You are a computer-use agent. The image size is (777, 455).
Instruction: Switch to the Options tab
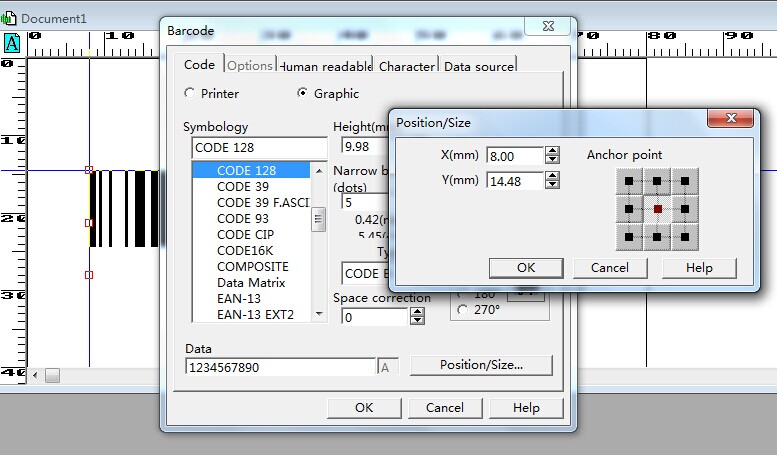(x=250, y=66)
